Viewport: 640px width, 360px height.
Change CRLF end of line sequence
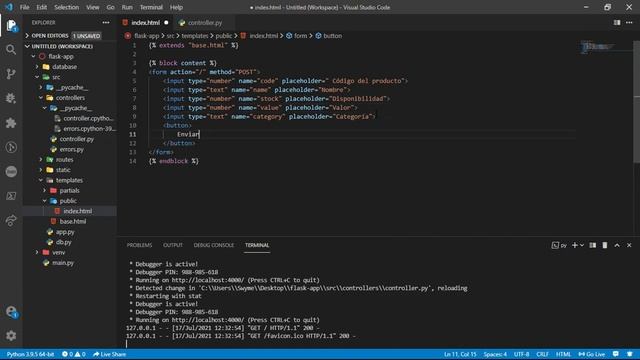coord(542,354)
